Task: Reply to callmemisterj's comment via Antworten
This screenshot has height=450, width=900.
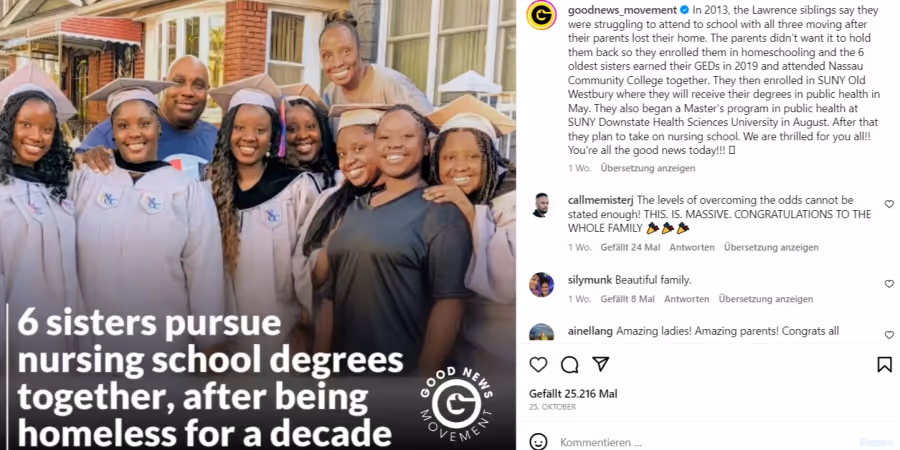Action: tap(692, 247)
